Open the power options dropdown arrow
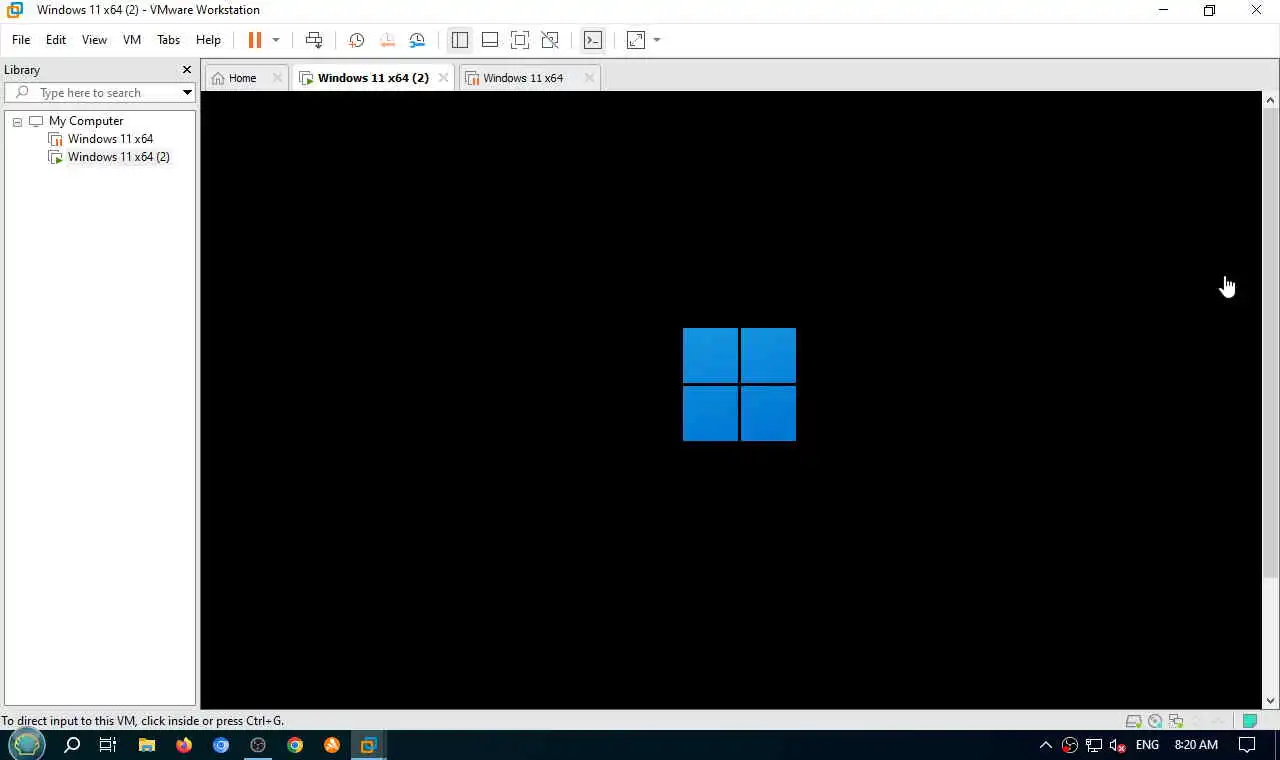The height and width of the screenshot is (760, 1280). pos(276,40)
